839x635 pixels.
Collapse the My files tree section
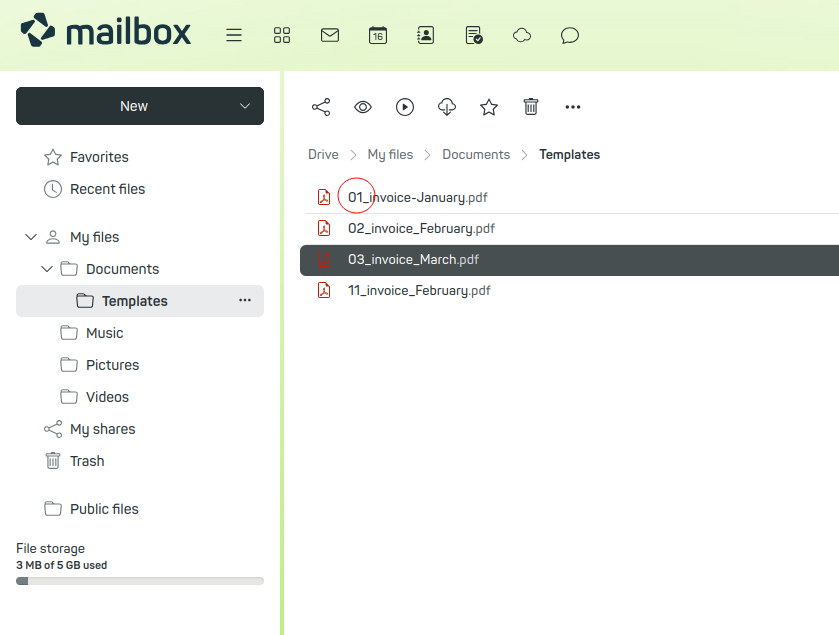pos(31,236)
